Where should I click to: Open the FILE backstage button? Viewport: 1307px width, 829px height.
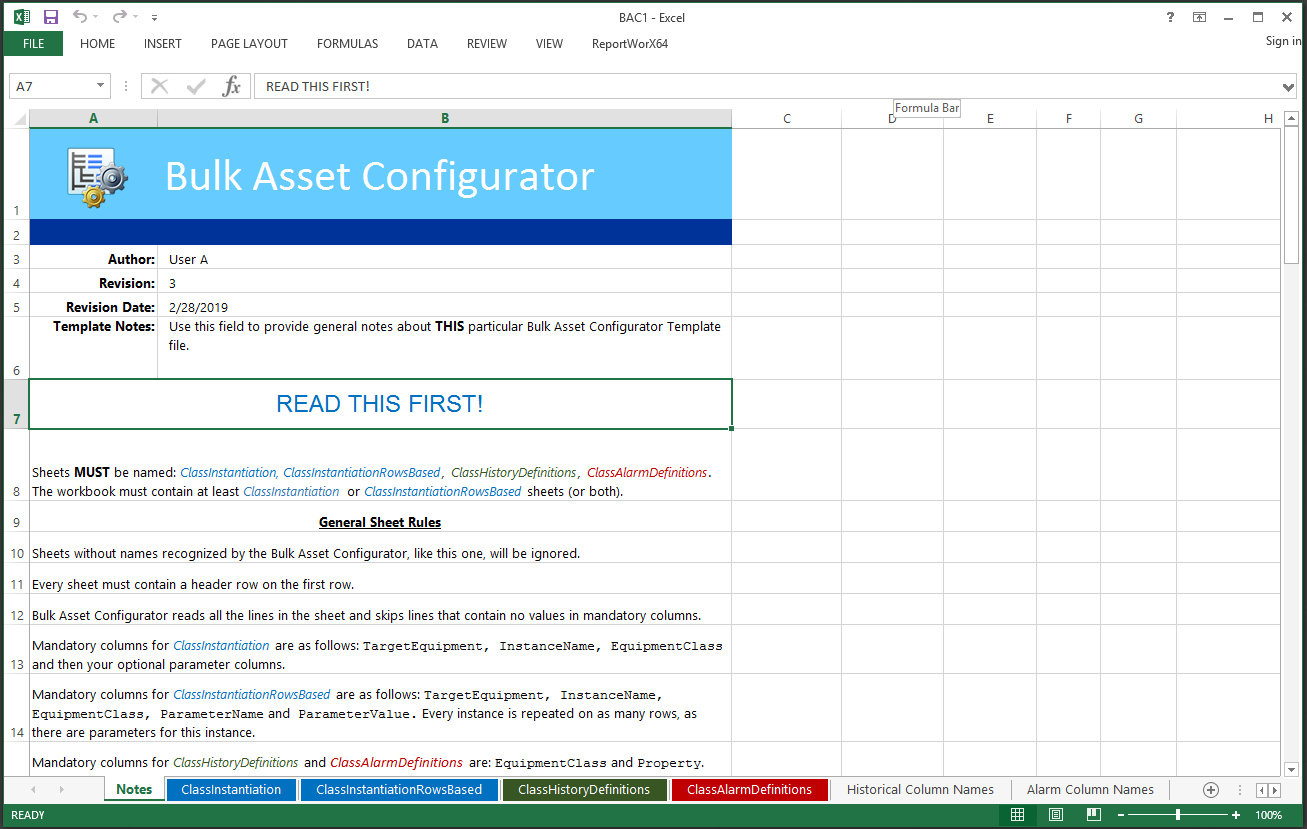click(x=33, y=44)
